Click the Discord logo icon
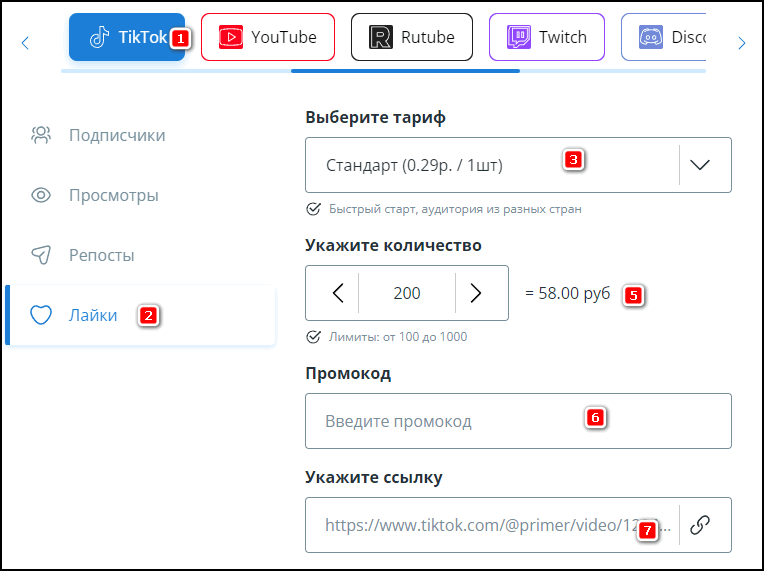 coord(651,37)
